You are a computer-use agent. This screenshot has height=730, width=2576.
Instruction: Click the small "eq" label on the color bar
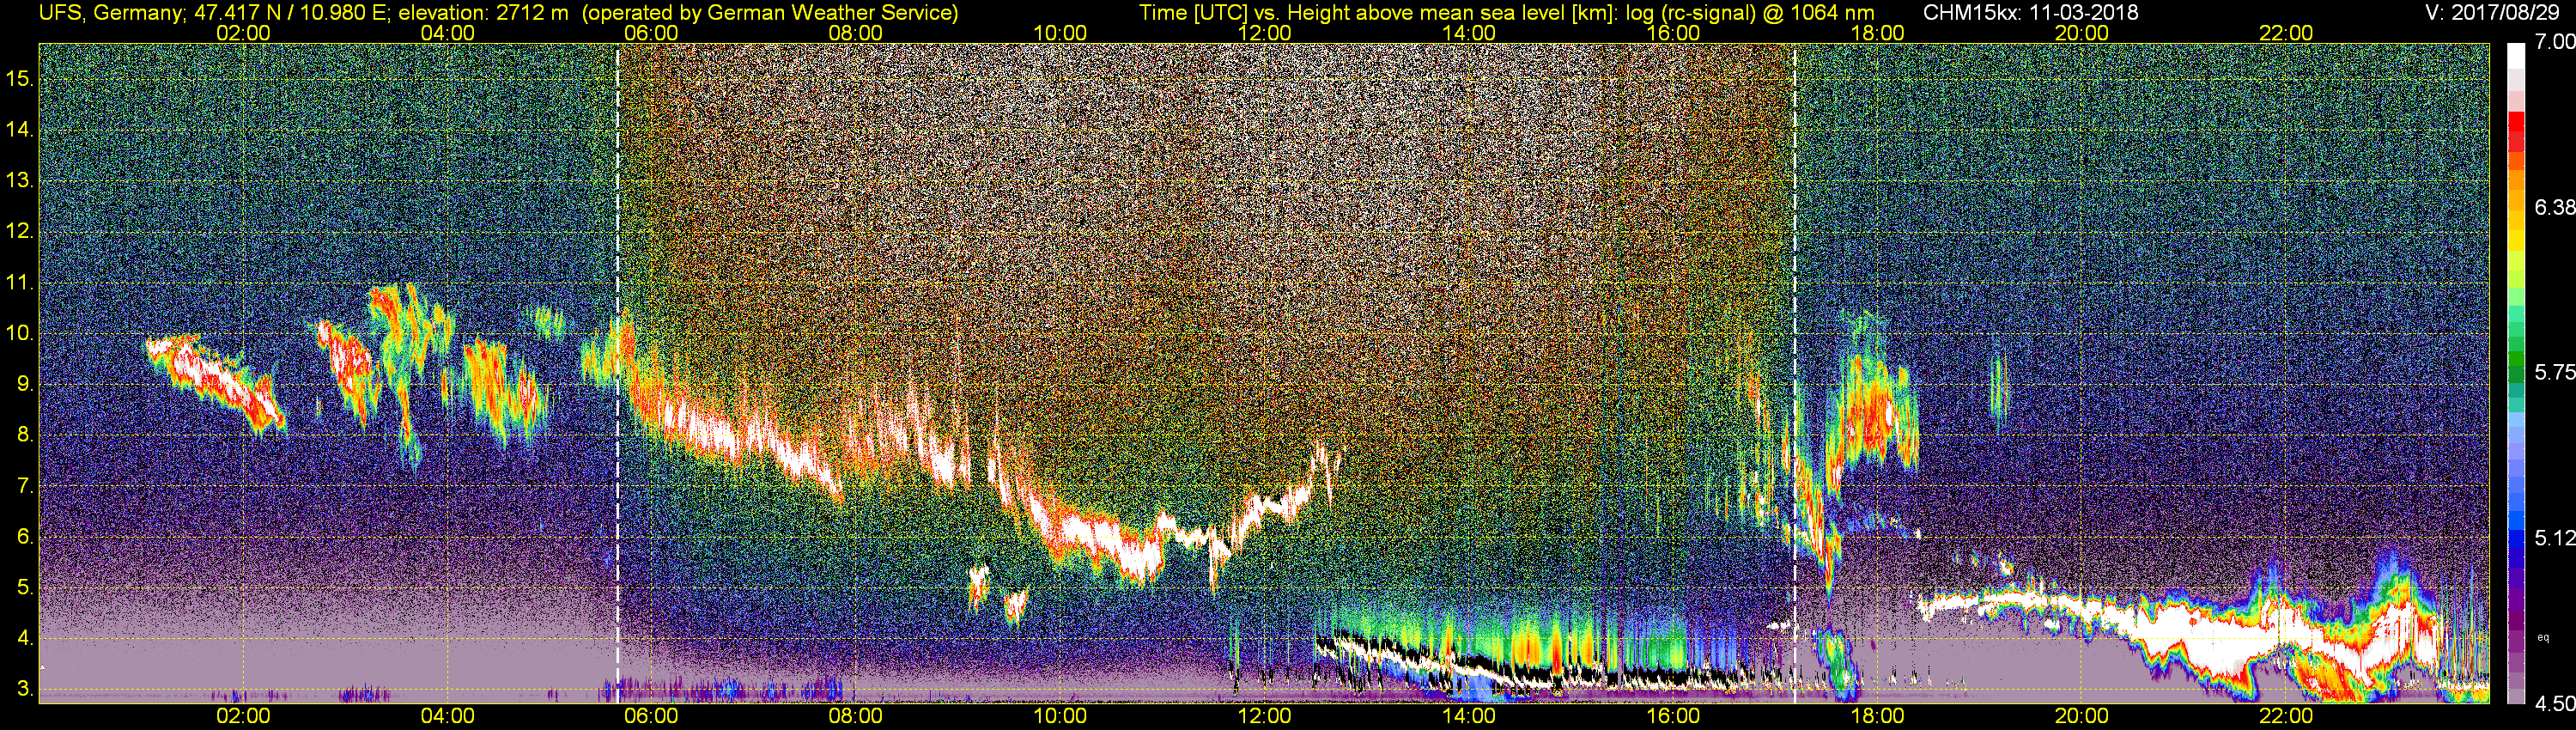tap(2543, 636)
